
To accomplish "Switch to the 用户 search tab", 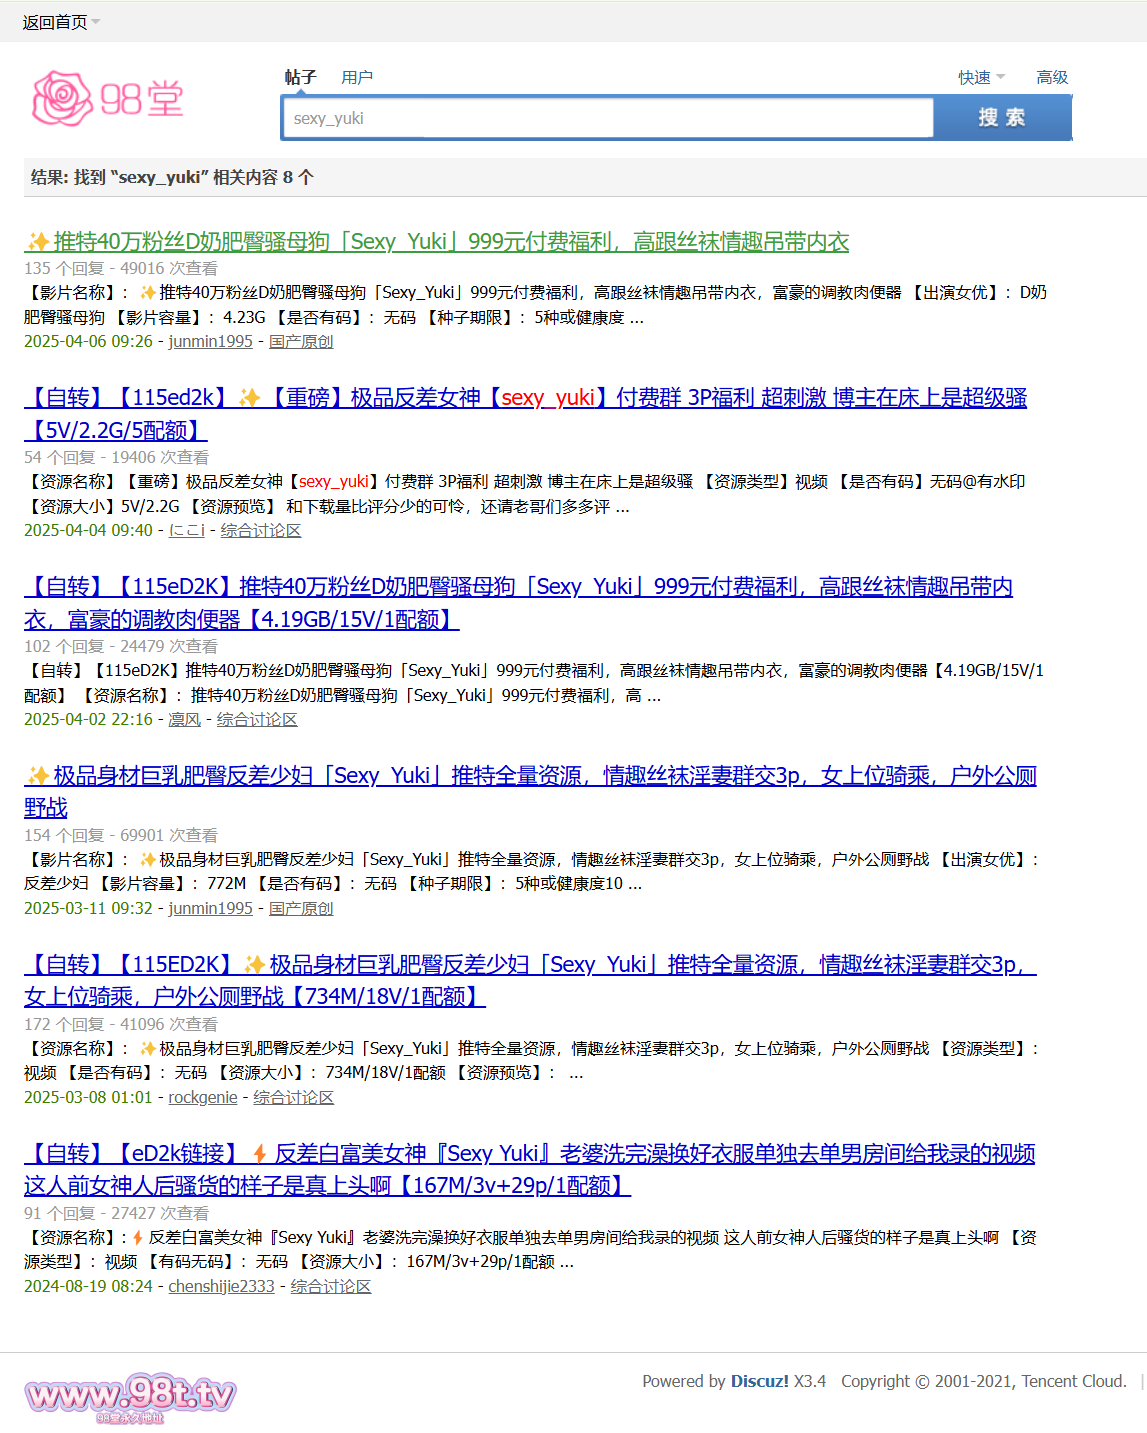I will 356,78.
